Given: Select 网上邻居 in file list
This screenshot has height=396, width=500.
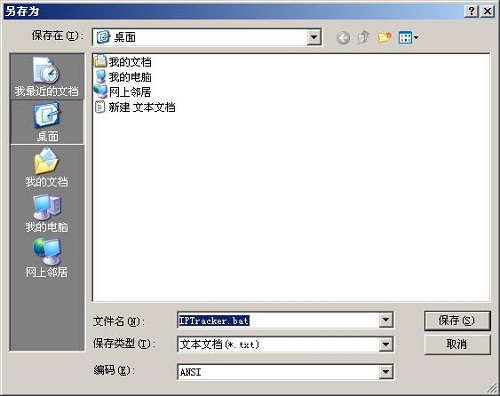Looking at the screenshot, I should click(x=122, y=92).
